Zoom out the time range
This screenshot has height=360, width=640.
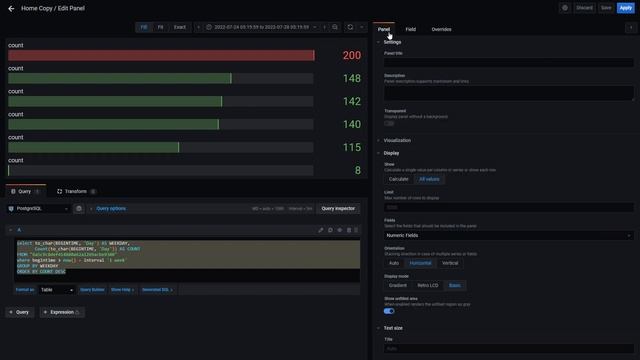point(335,27)
